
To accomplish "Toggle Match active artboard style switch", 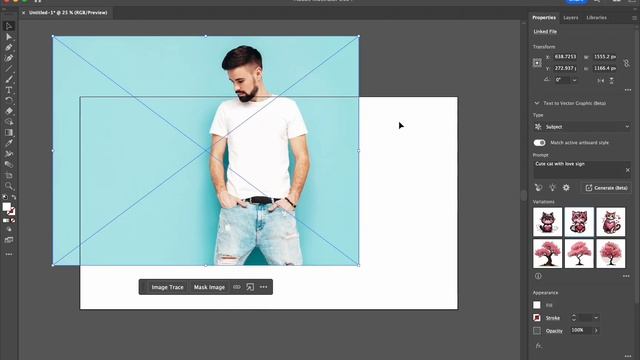I will pos(540,142).
